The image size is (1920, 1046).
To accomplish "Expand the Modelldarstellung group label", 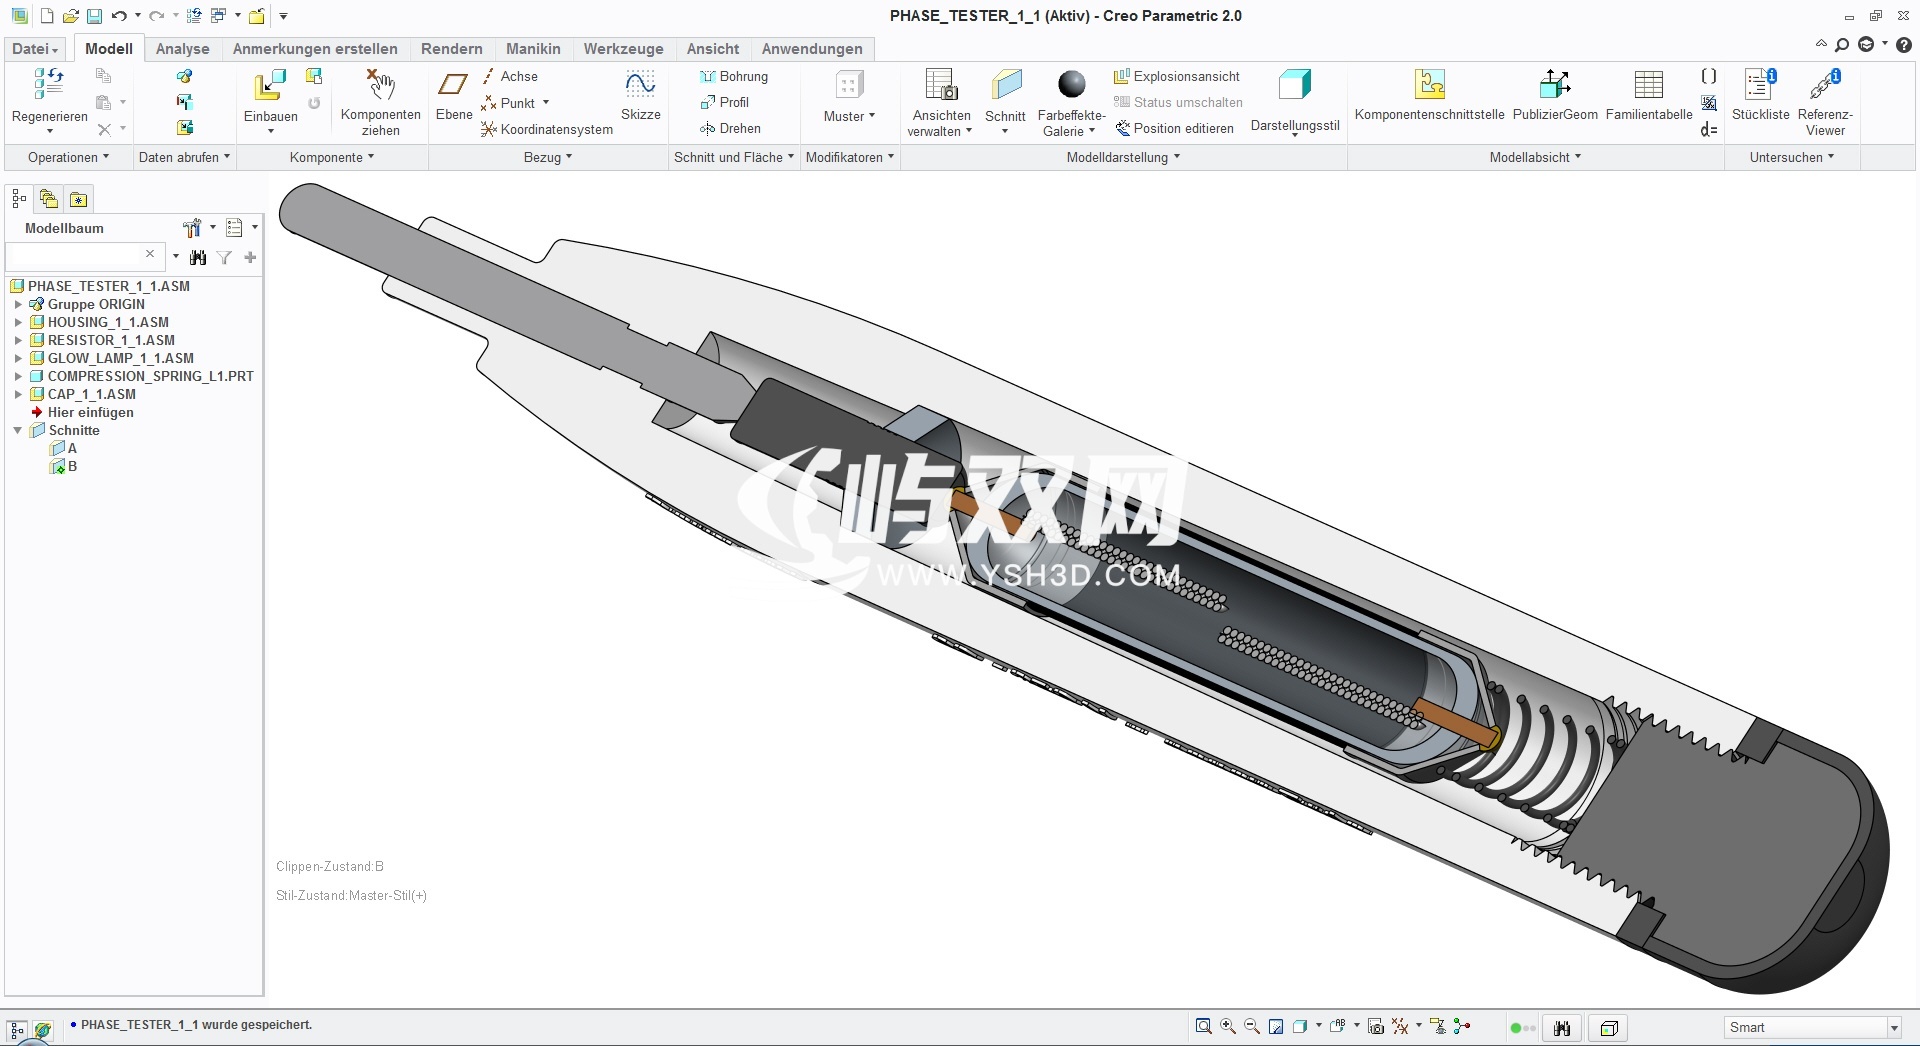I will (x=1122, y=158).
